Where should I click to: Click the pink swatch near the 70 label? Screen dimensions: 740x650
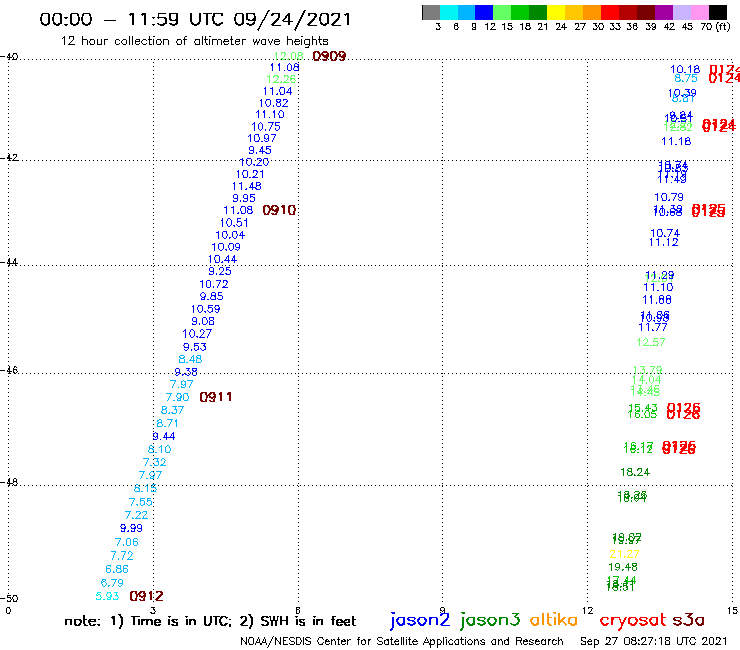700,12
